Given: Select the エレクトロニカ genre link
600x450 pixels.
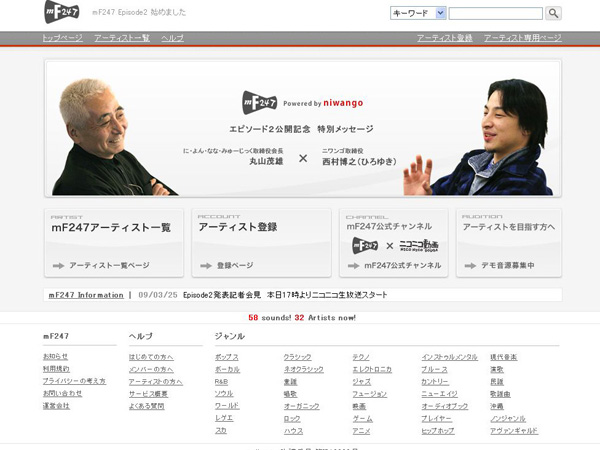Looking at the screenshot, I should click(372, 369).
